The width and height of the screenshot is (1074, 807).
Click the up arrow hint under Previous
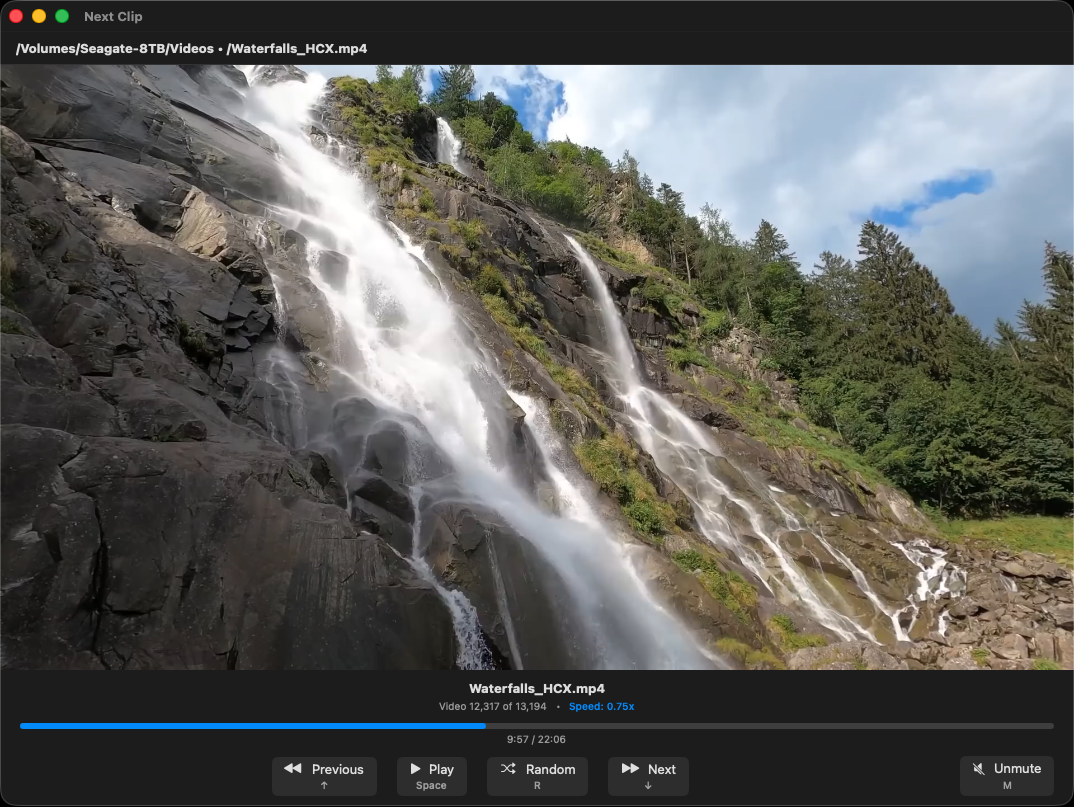pos(324,786)
